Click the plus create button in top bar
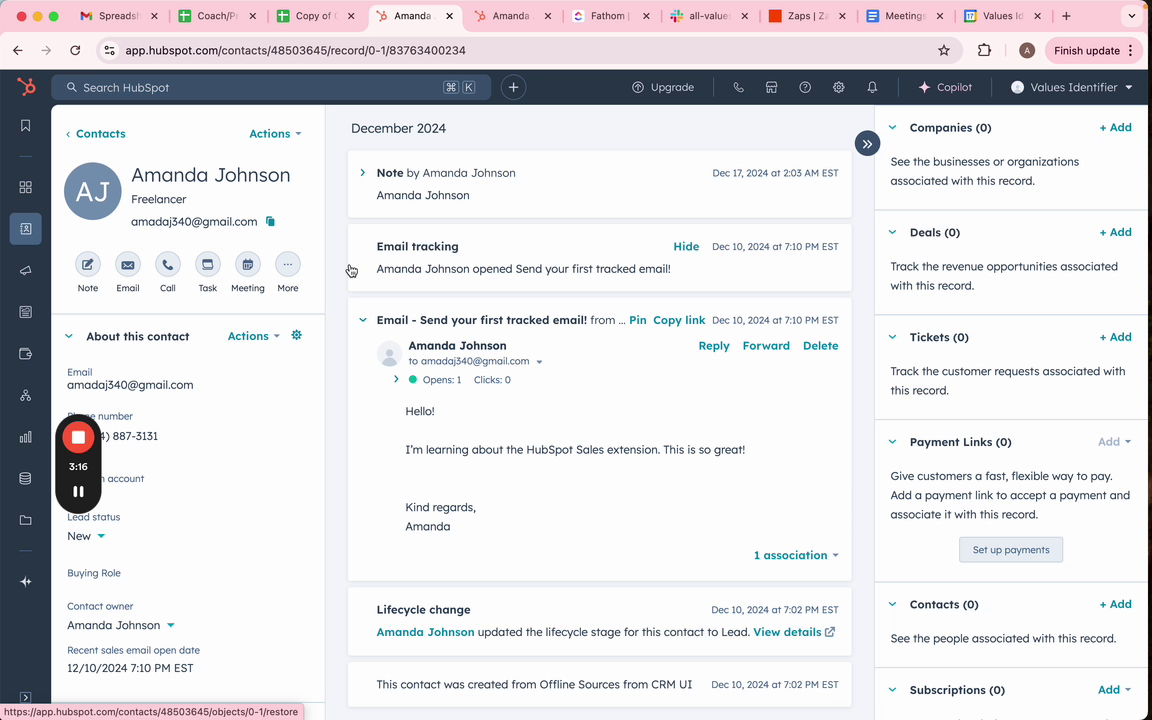1152x720 pixels. tap(514, 87)
